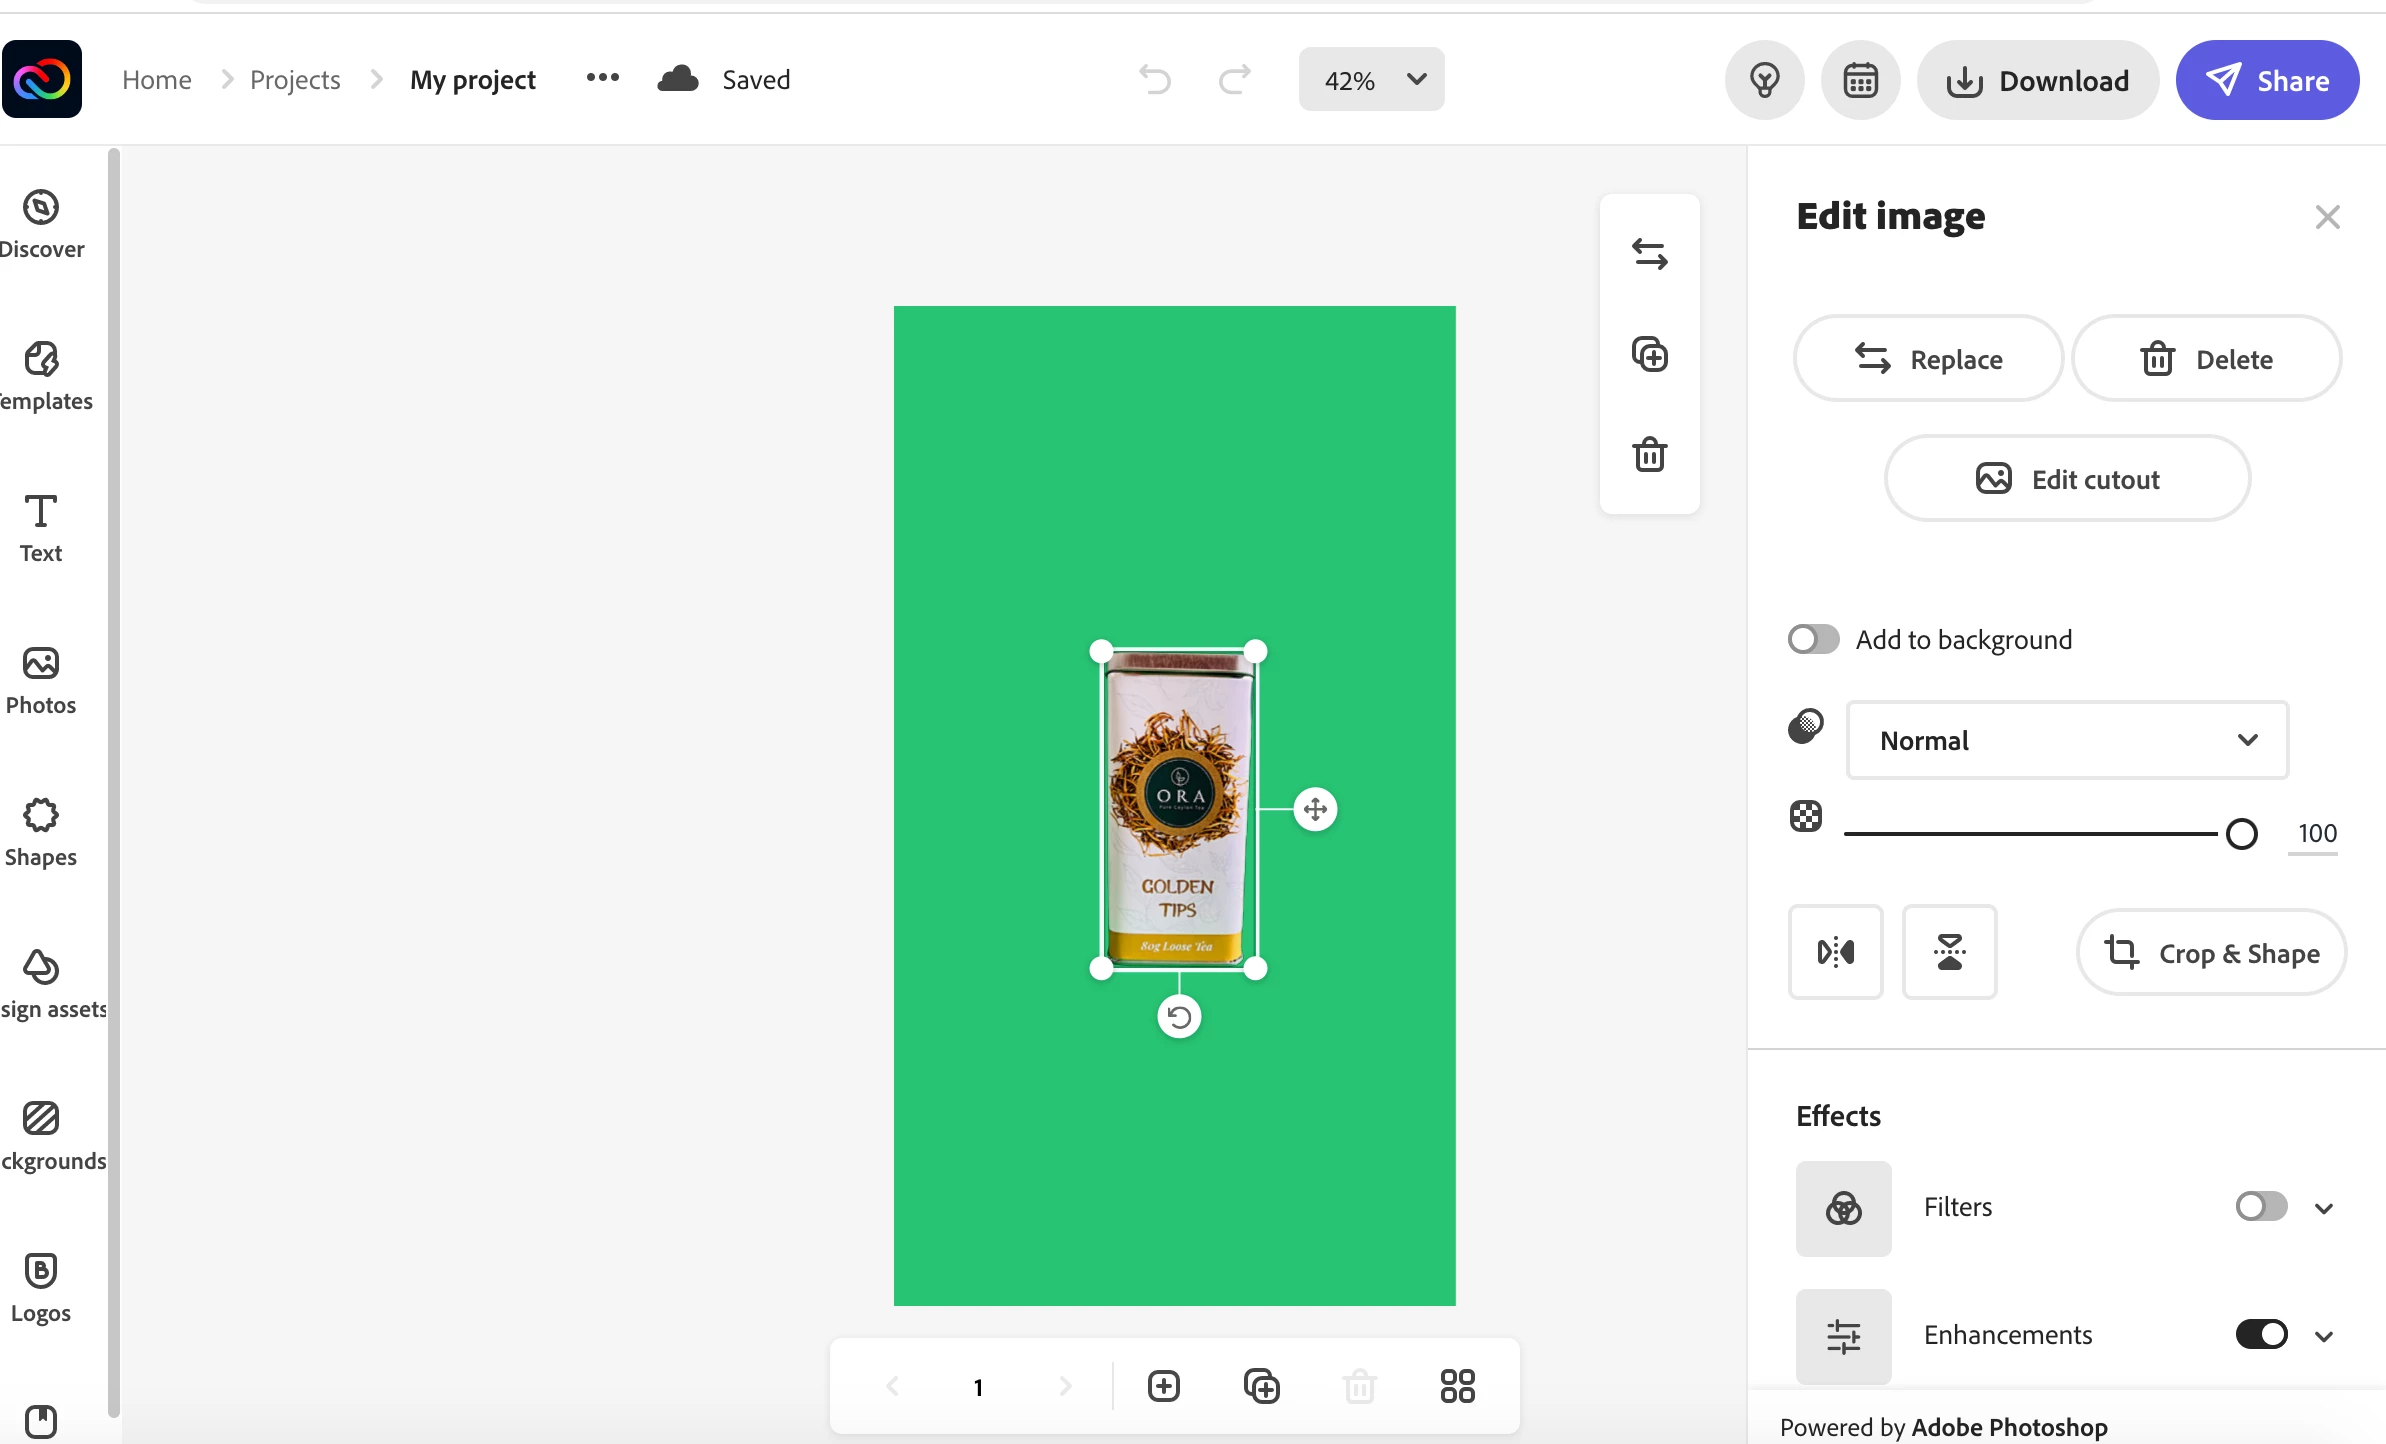This screenshot has height=1444, width=2386.
Task: Click the Crop & Shape button
Action: pos(2211,953)
